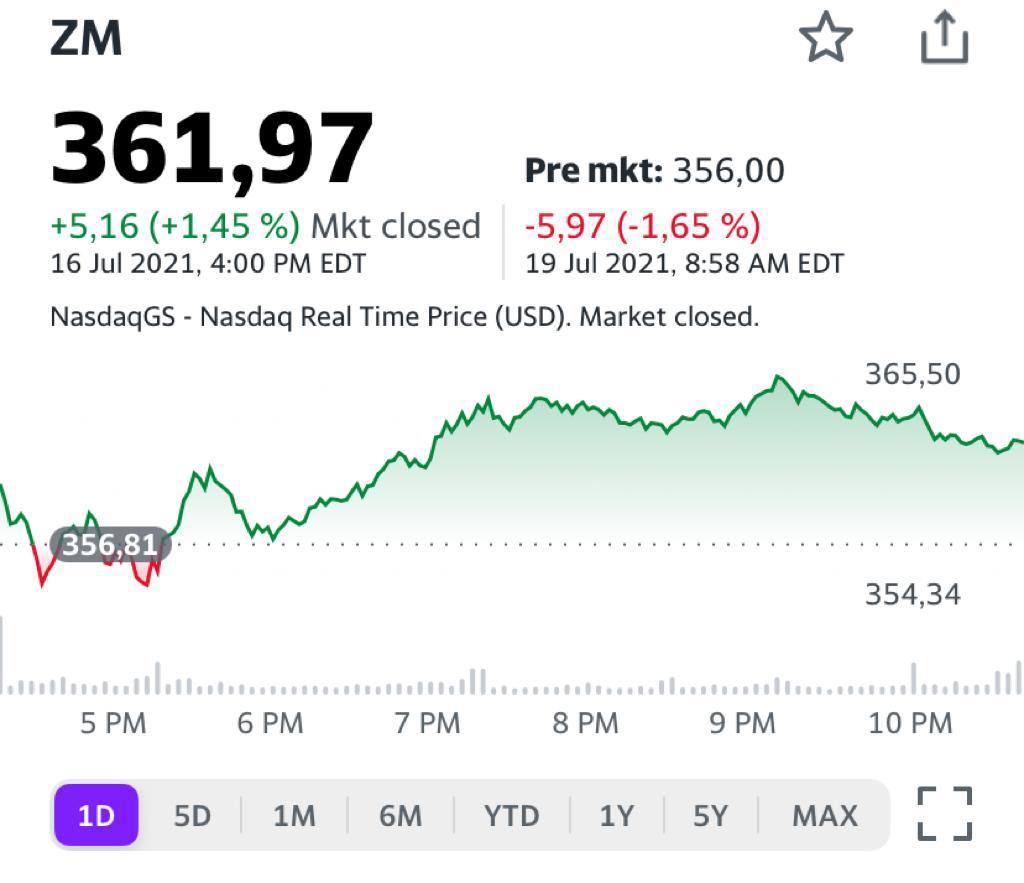
Task: Switch chart to 5D range
Action: point(192,815)
